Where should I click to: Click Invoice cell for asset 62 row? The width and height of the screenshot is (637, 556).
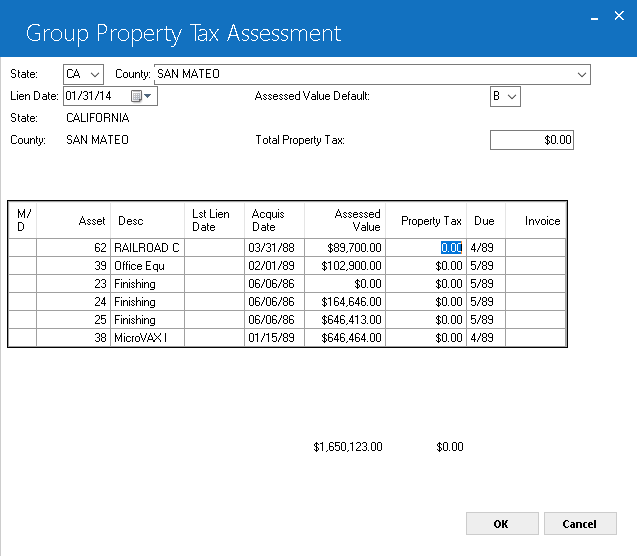point(535,248)
